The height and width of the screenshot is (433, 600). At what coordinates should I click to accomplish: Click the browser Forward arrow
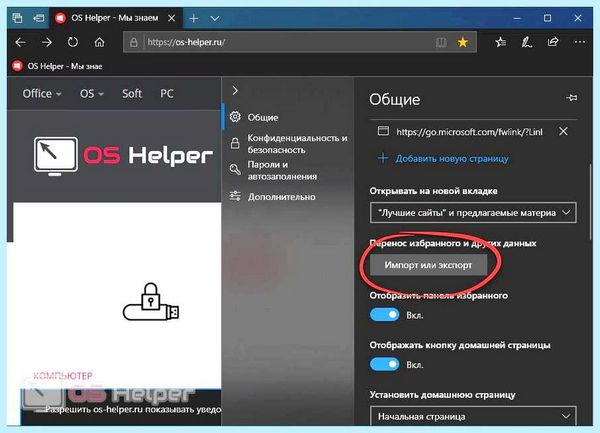[x=47, y=42]
